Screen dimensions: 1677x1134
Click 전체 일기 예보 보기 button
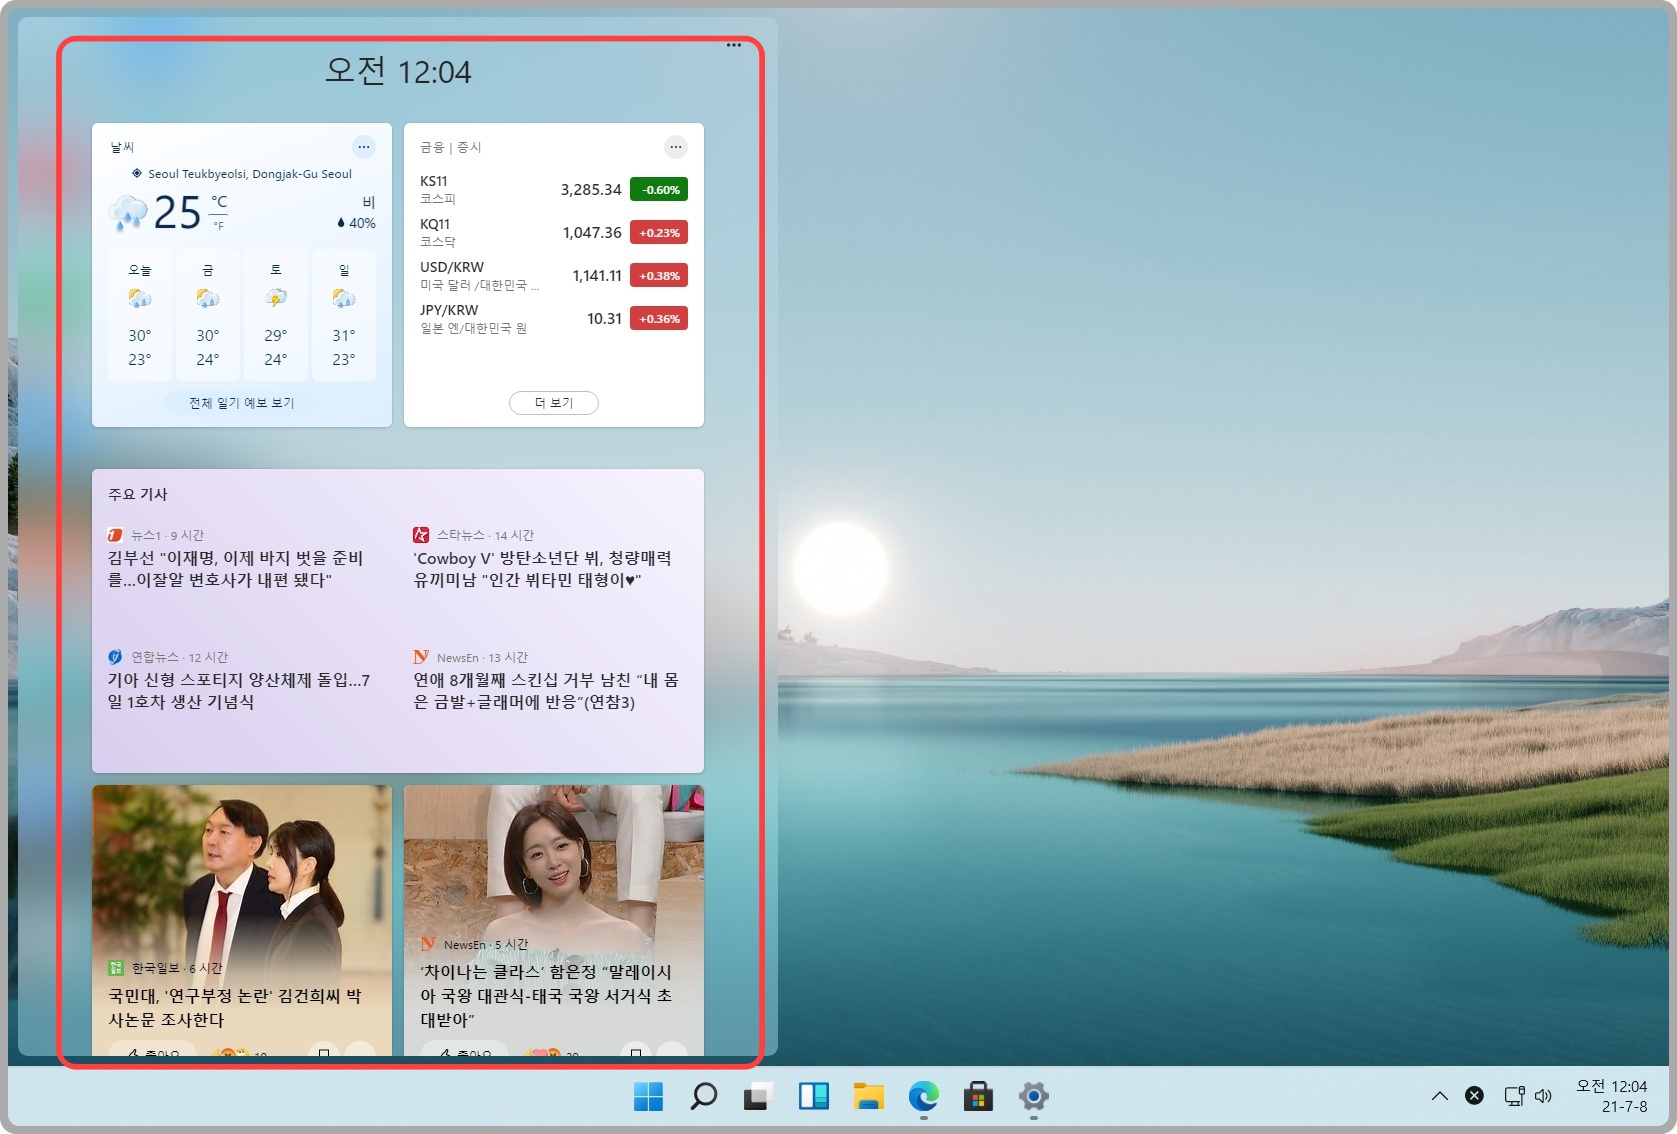[242, 403]
